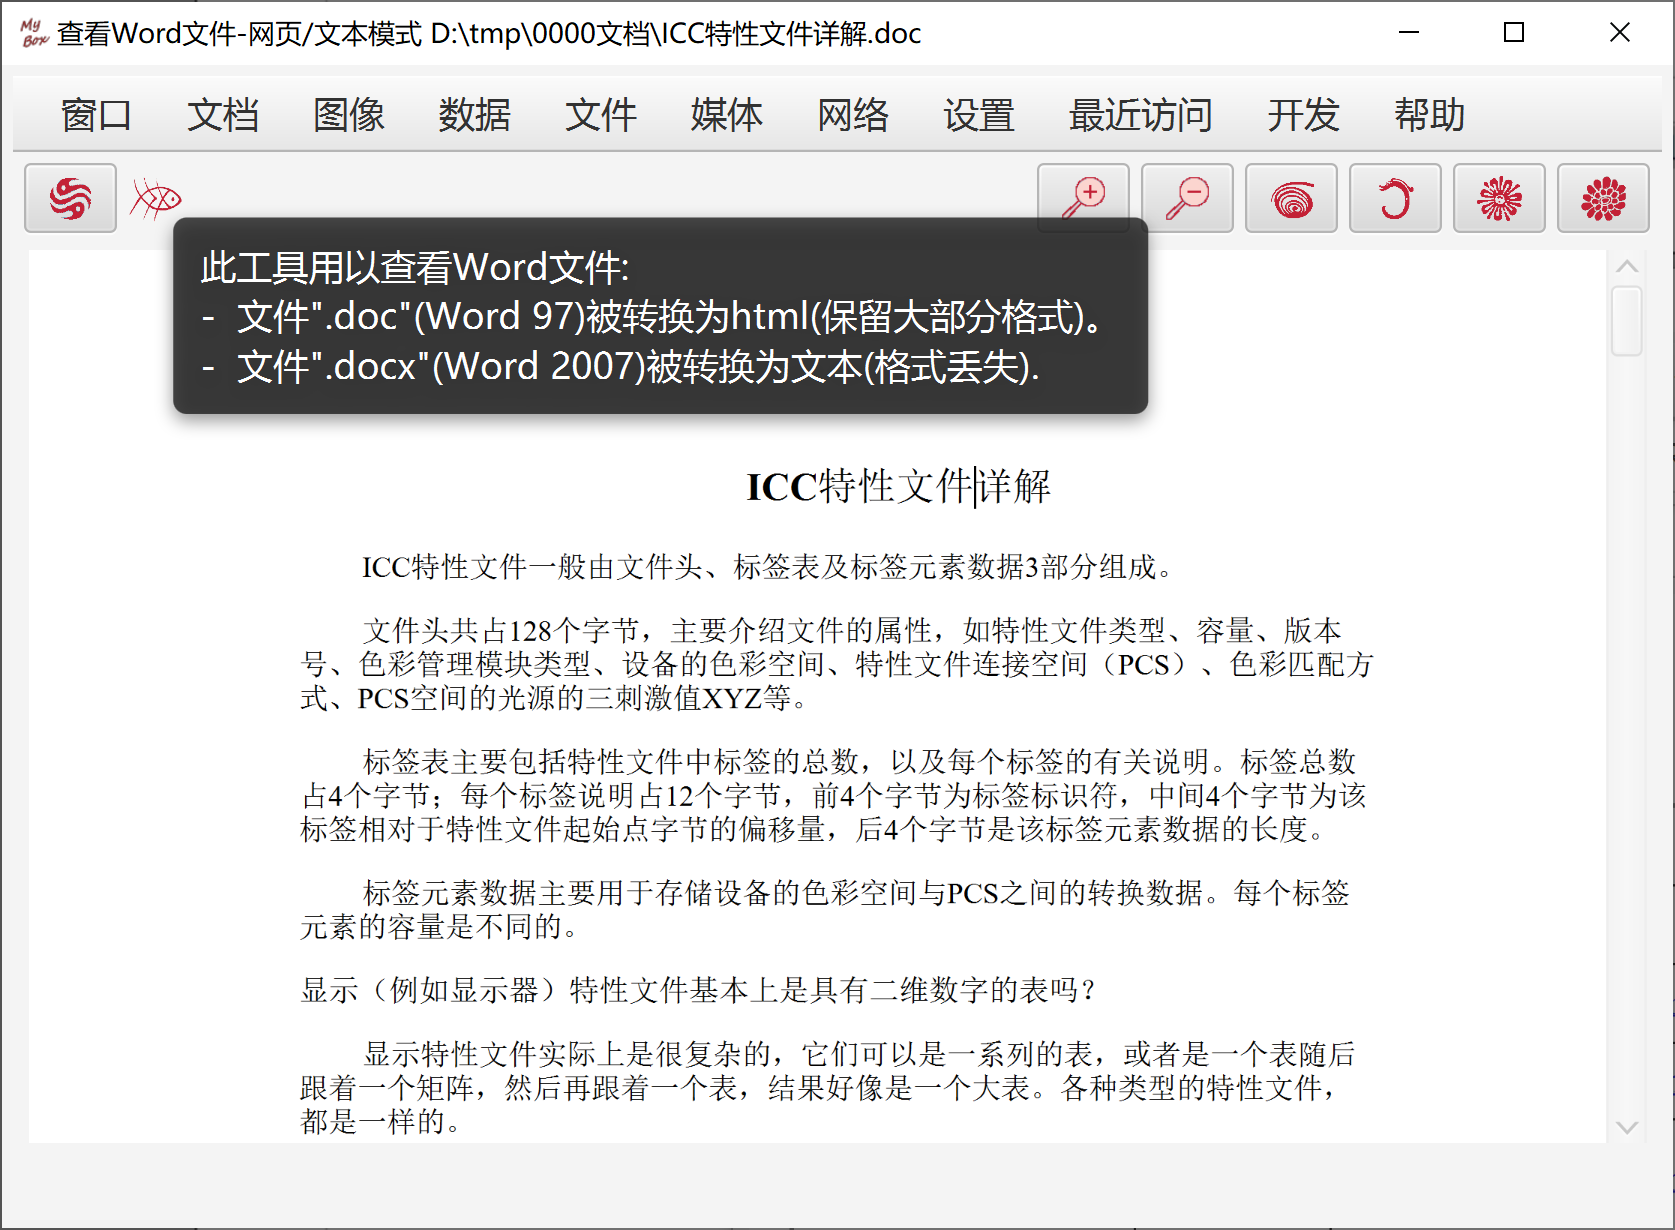Viewport: 1675px width, 1230px height.
Task: Click the tooltip text 此工具用以查看Word文件
Action: [415, 268]
